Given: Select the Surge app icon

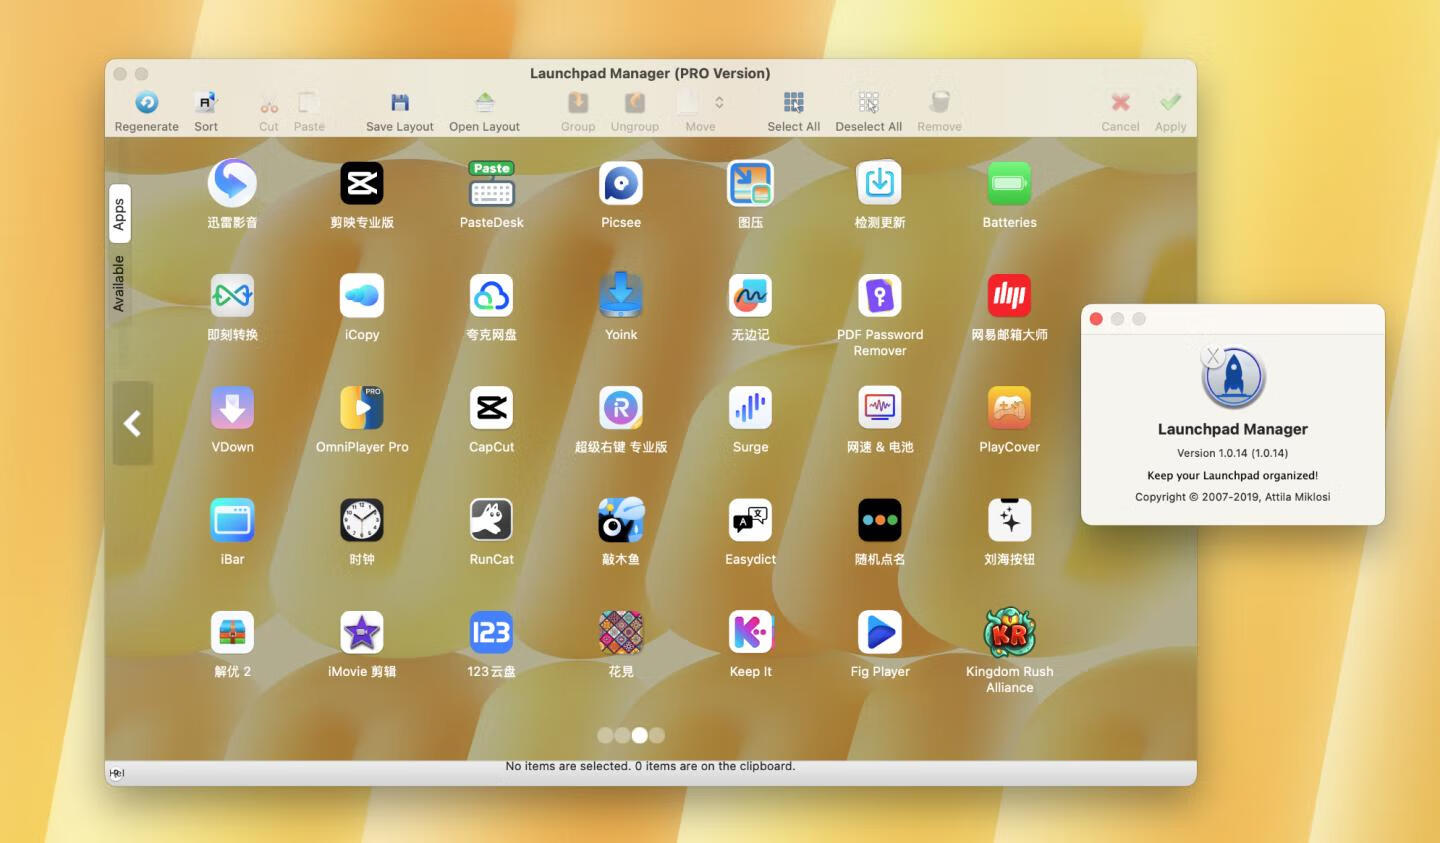Looking at the screenshot, I should [751, 408].
